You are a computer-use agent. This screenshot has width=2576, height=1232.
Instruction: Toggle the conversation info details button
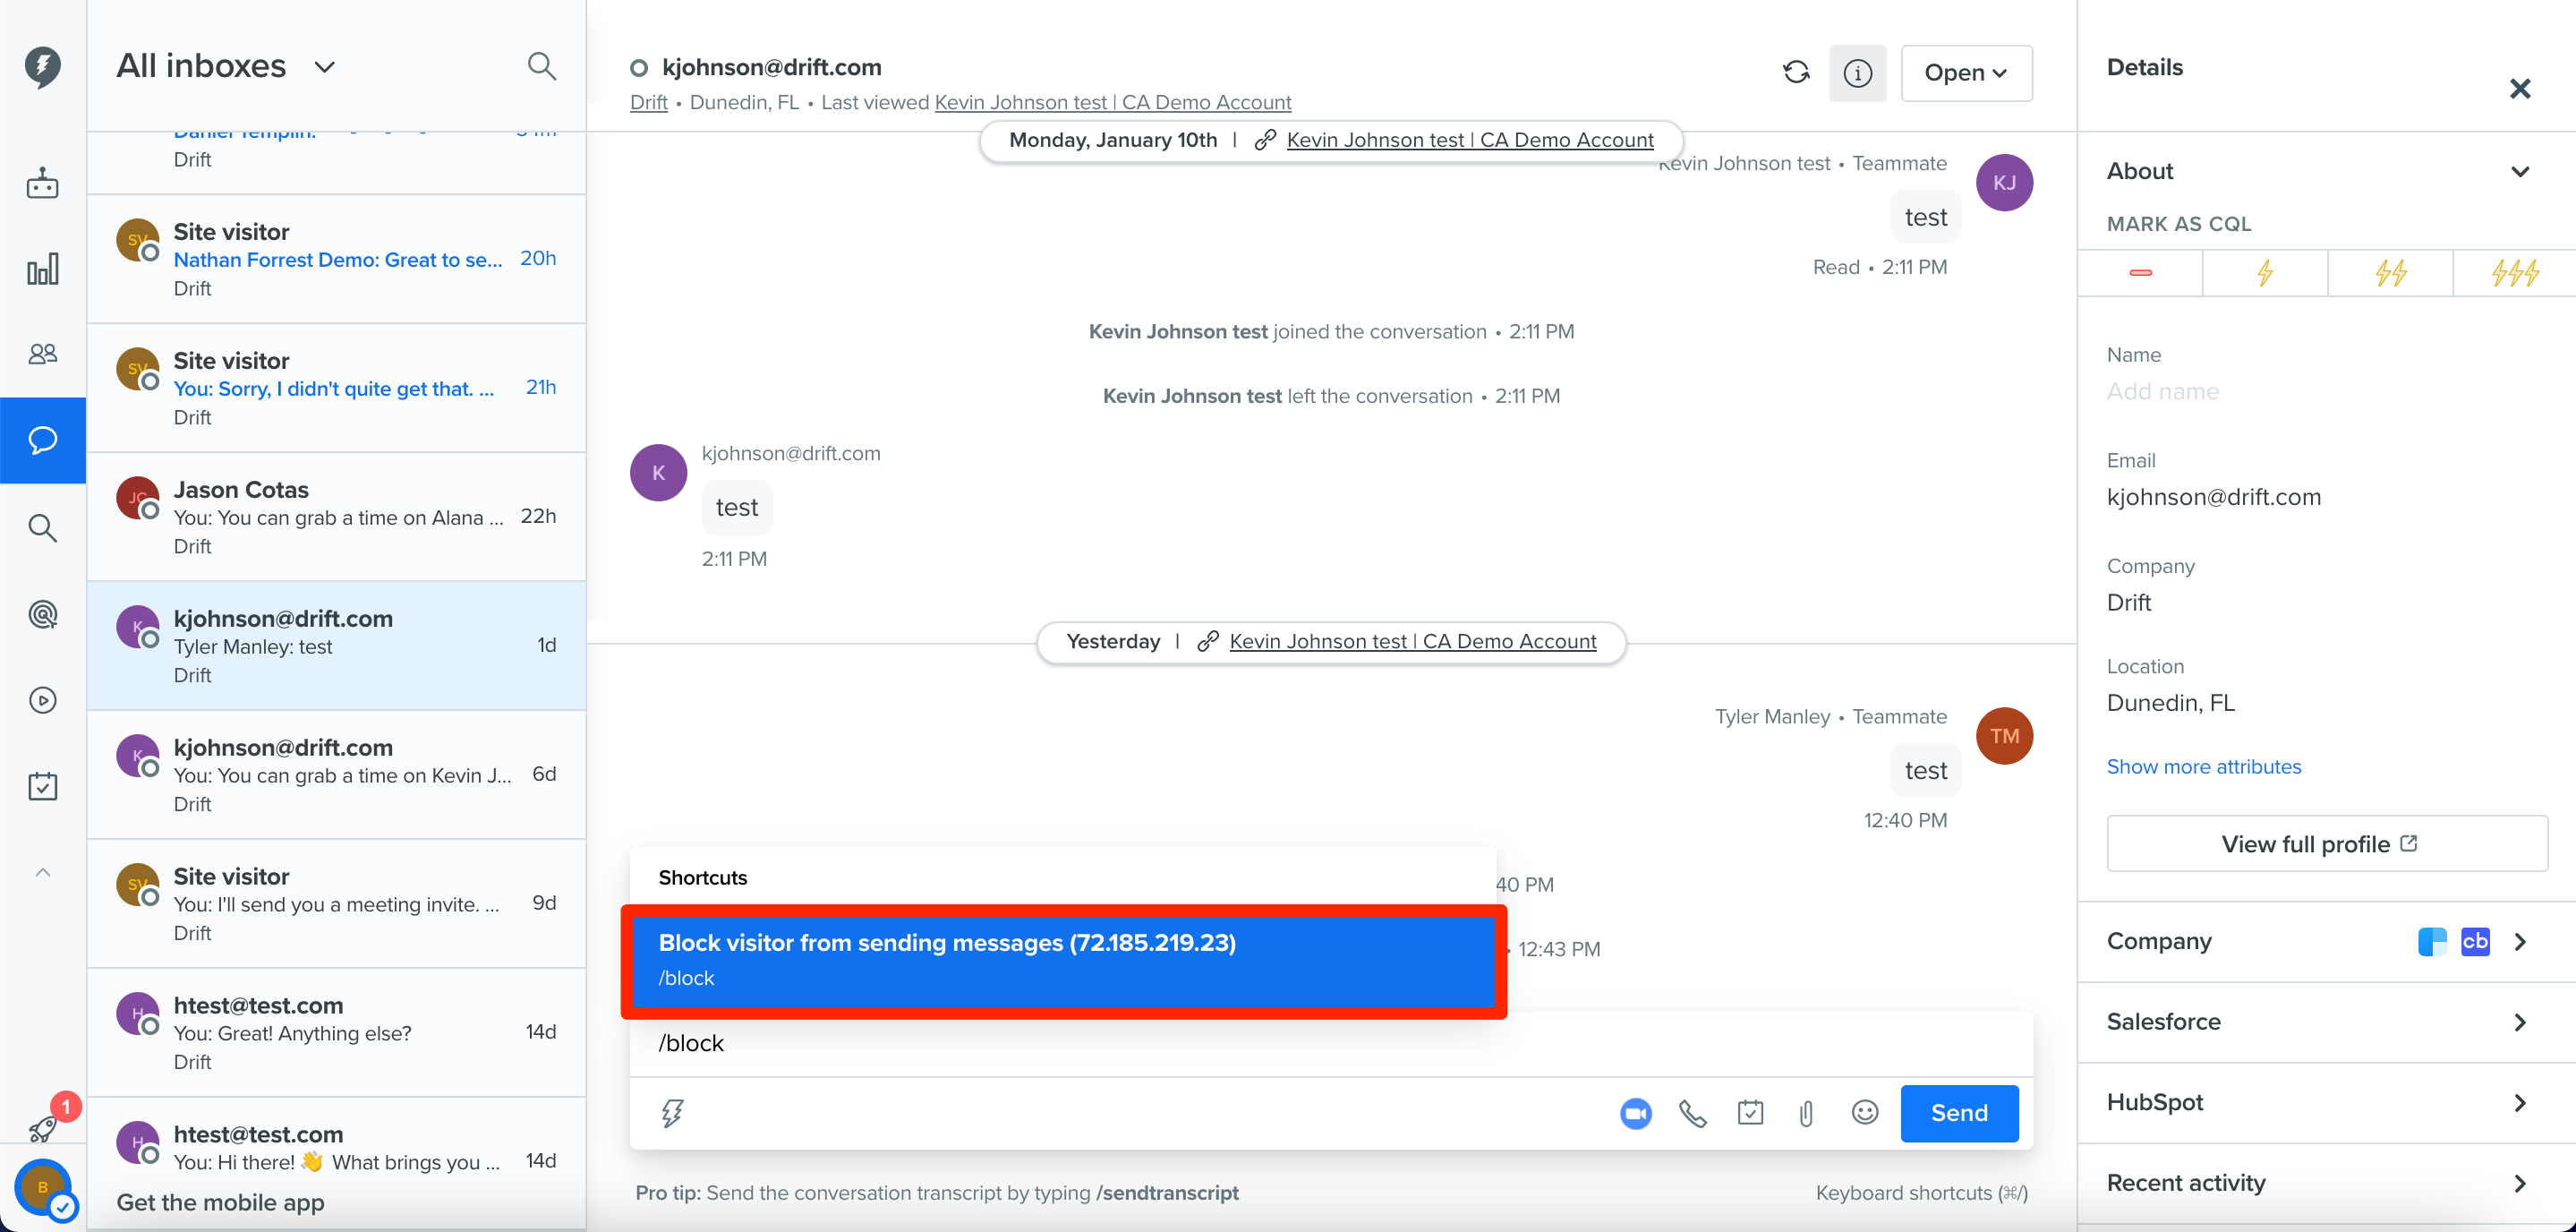[x=1857, y=73]
